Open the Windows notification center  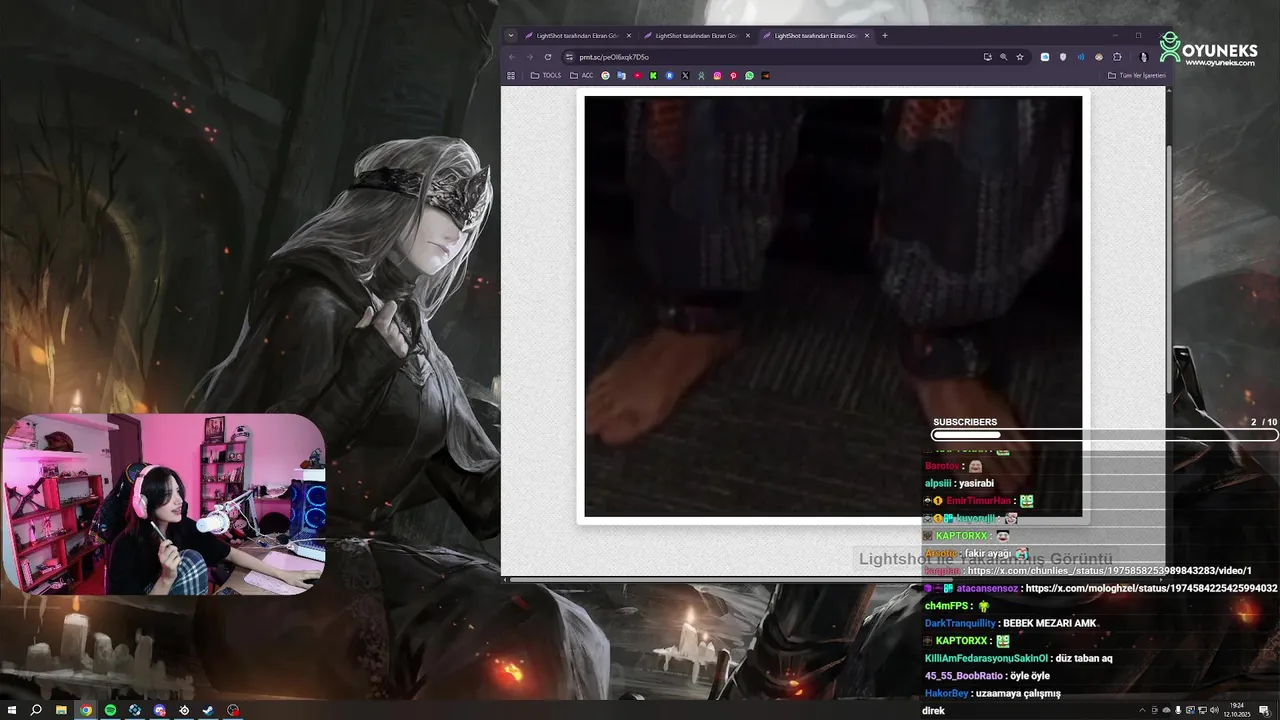click(x=1265, y=710)
